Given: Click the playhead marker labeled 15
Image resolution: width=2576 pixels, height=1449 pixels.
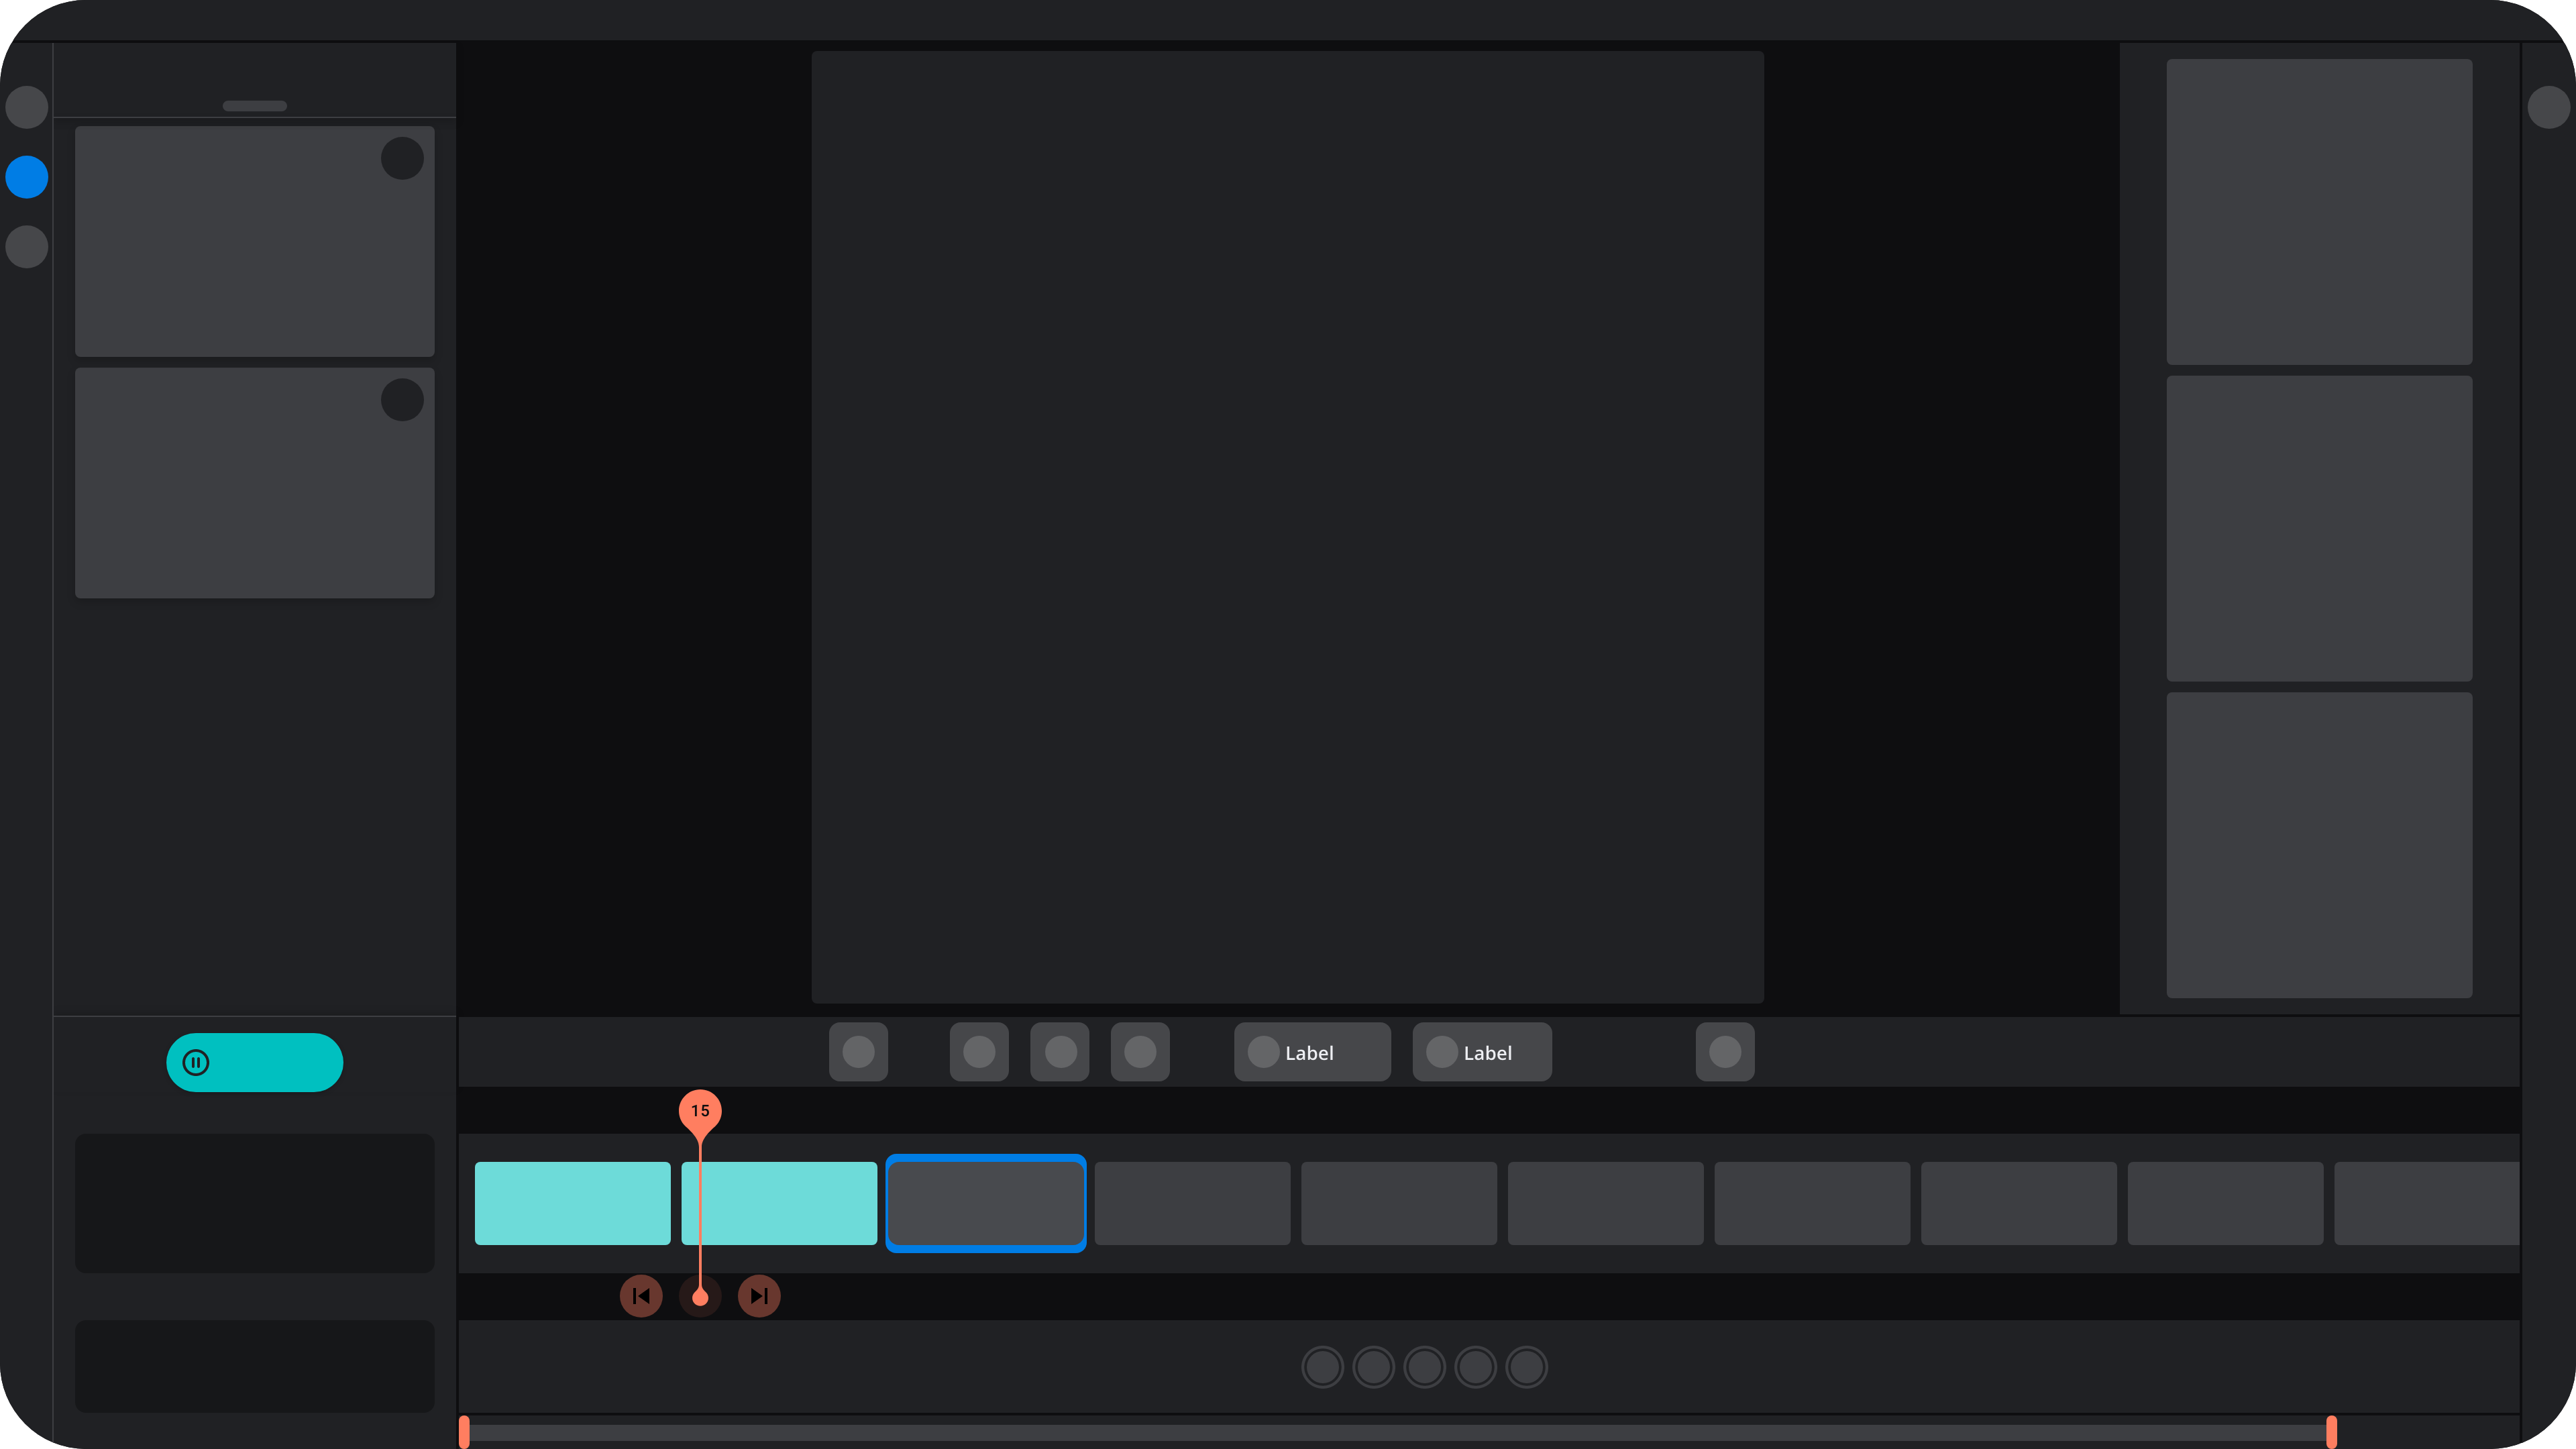Looking at the screenshot, I should [x=700, y=1111].
